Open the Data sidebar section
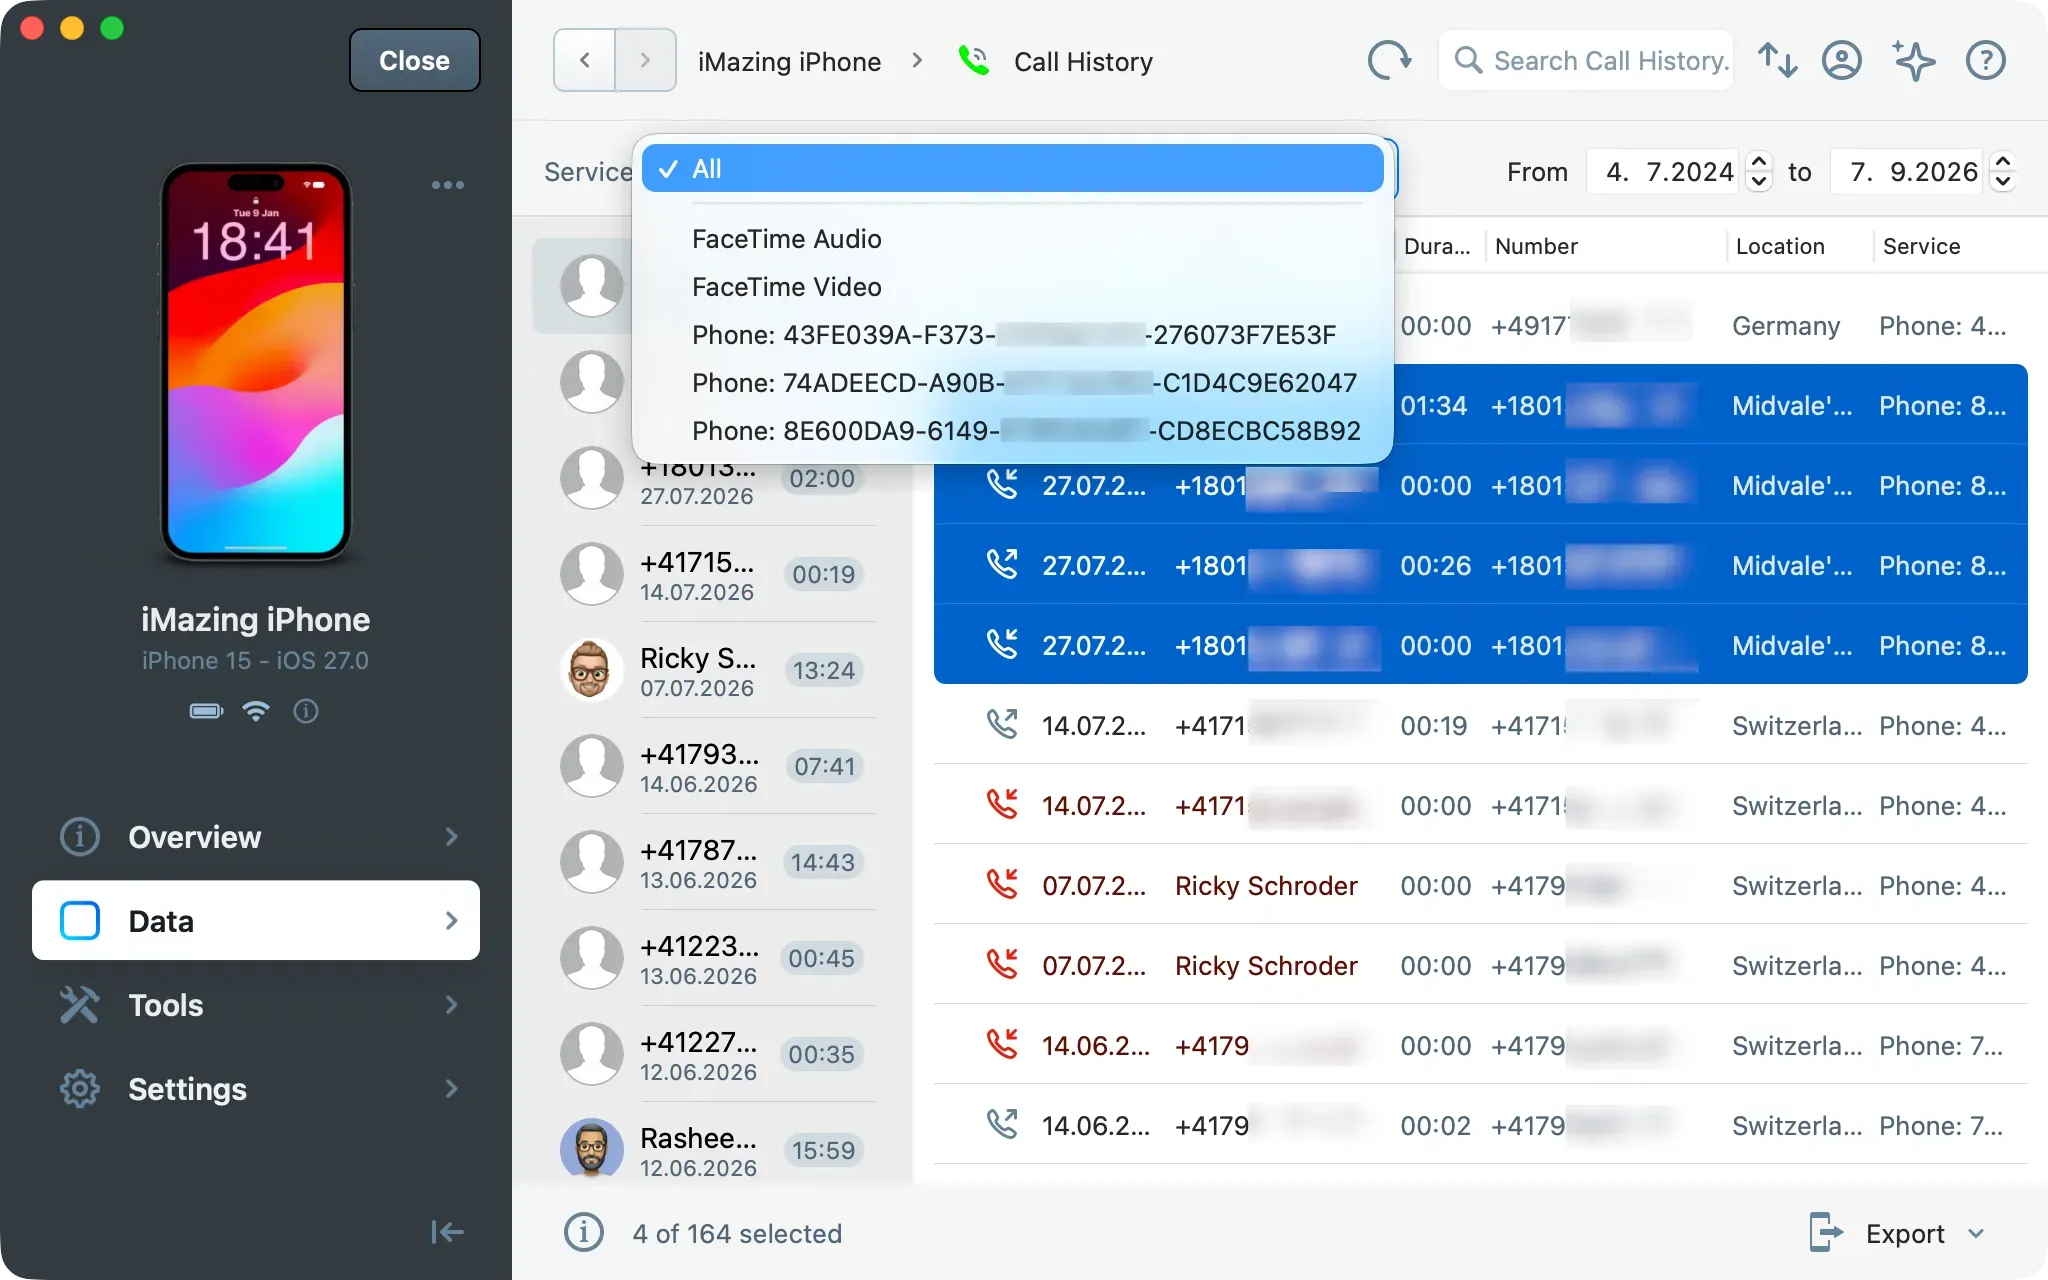 click(x=256, y=921)
